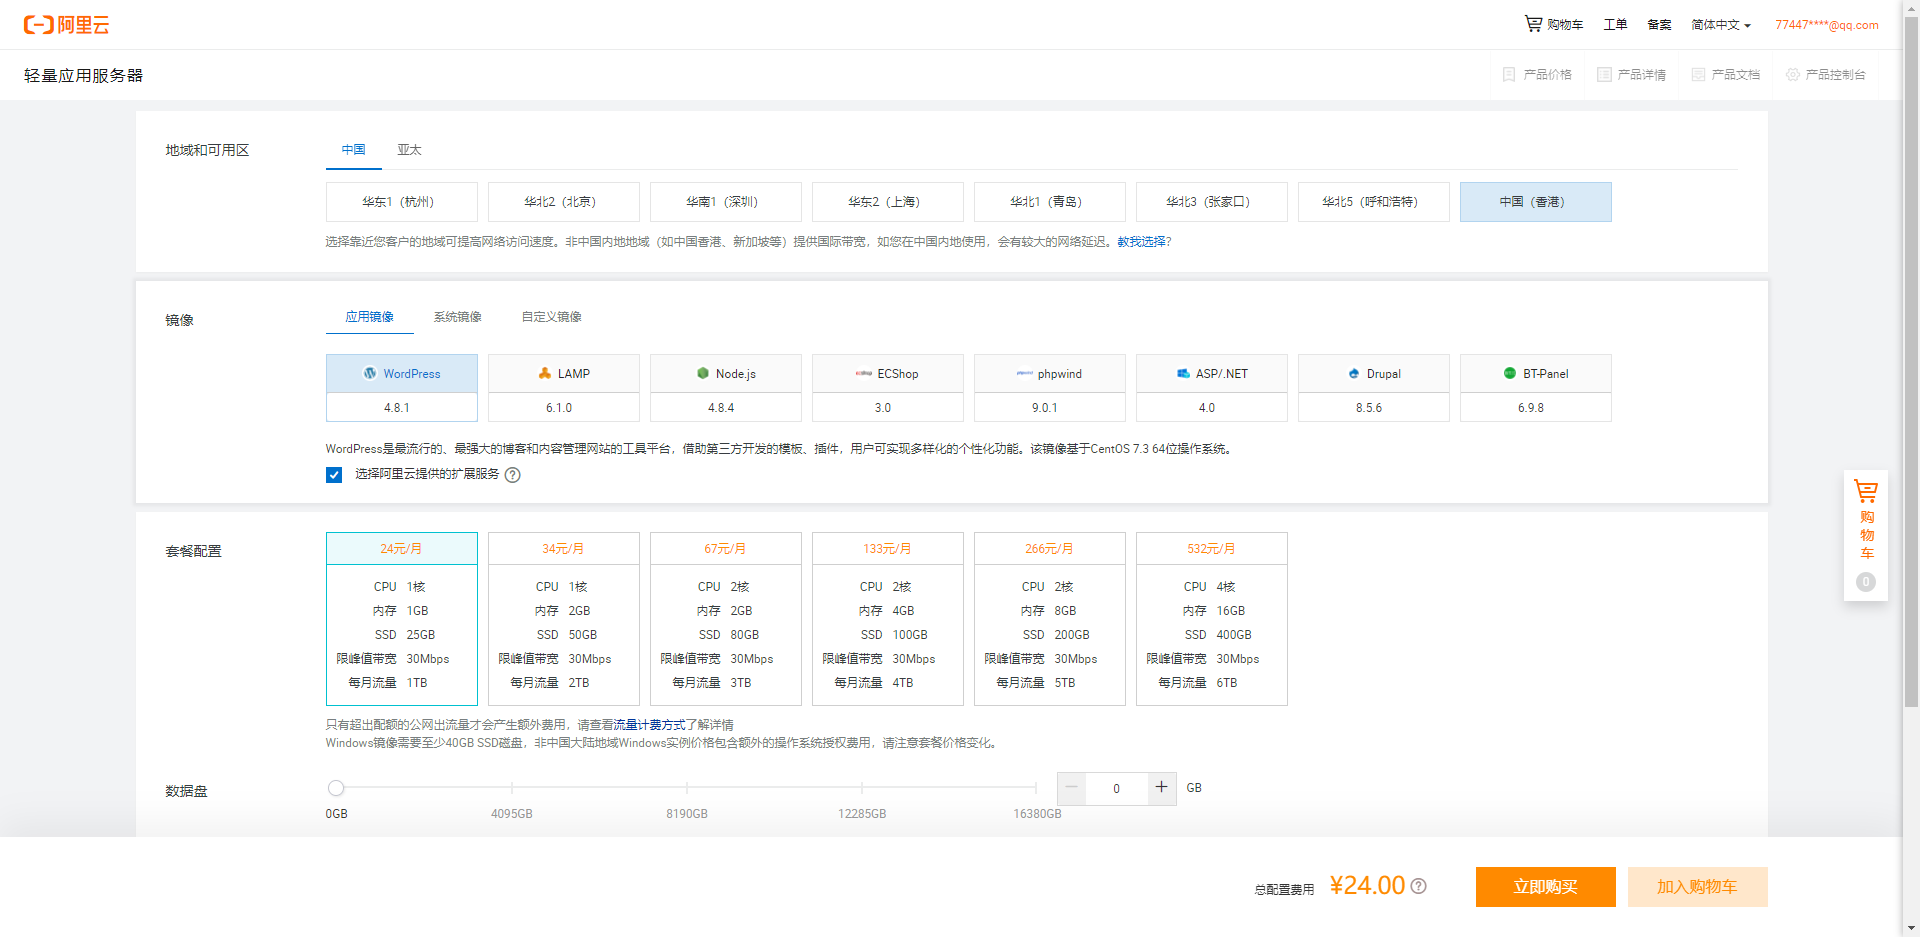Open the account email menu
The image size is (1920, 937).
pyautogui.click(x=1827, y=25)
